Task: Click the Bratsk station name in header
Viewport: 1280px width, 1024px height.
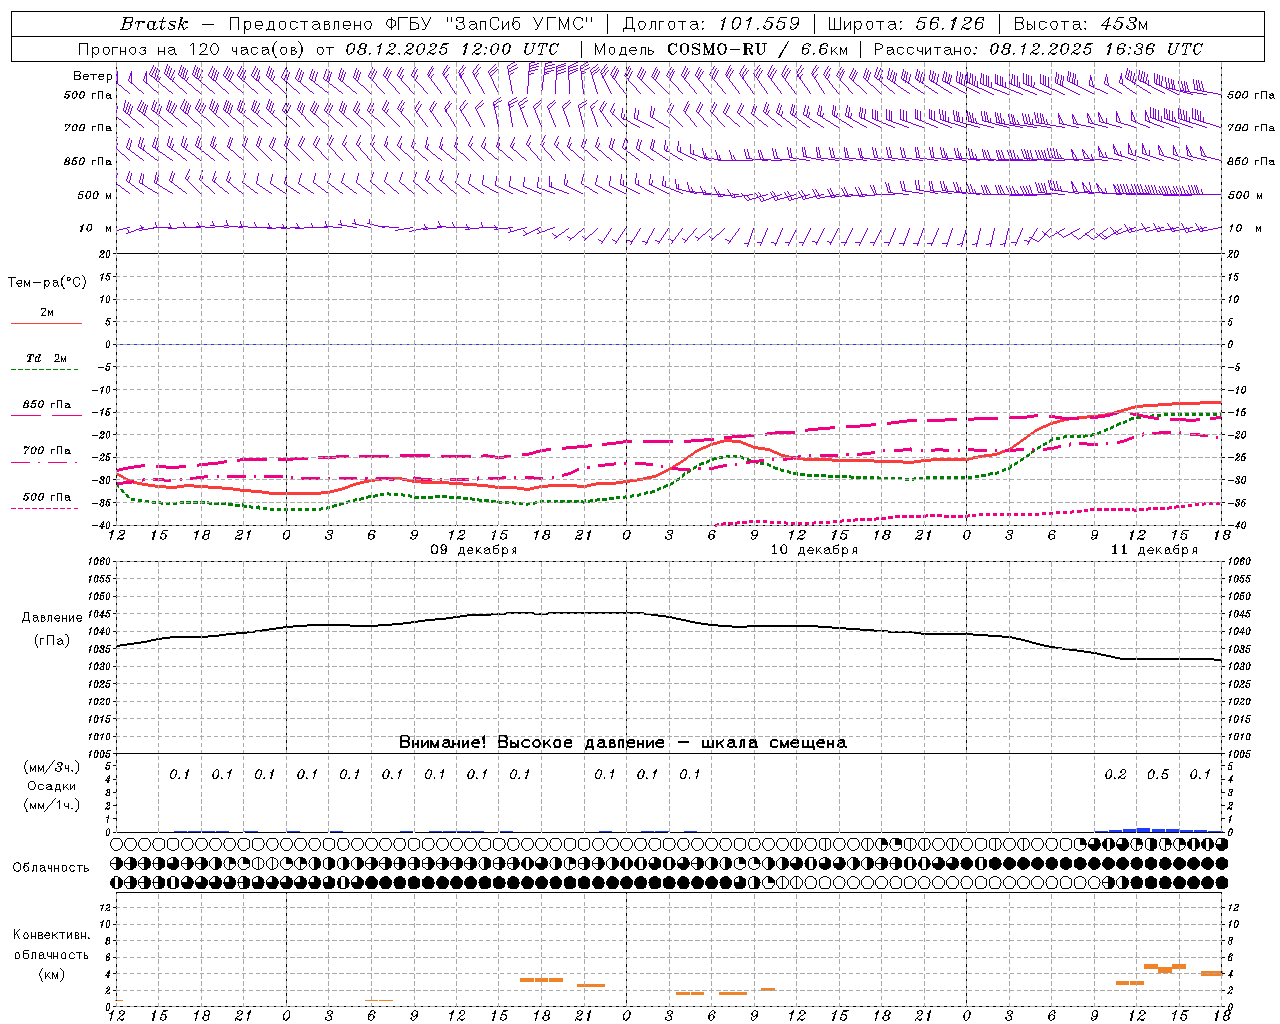Action: [x=154, y=24]
